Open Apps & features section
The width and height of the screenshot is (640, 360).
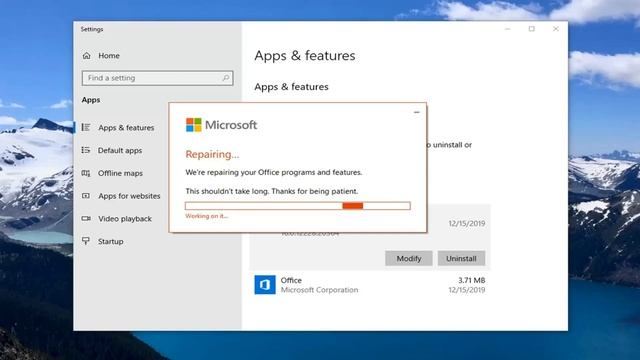tap(126, 128)
